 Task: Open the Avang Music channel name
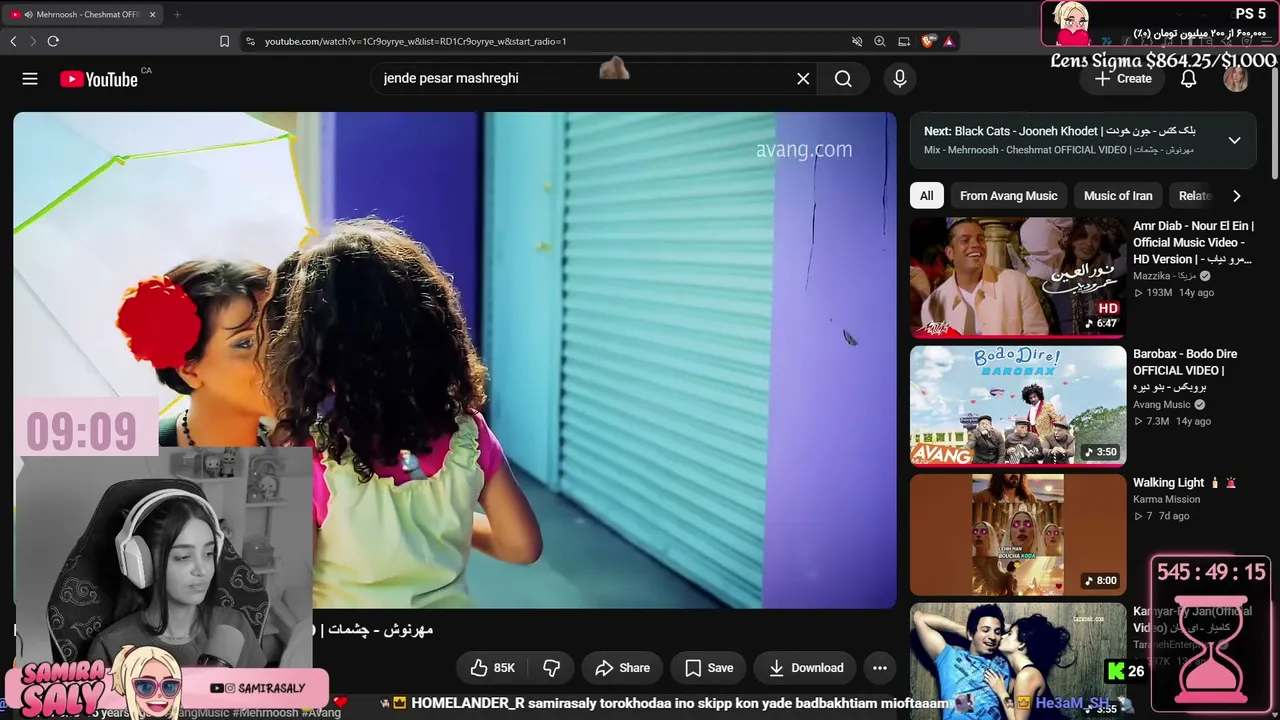[x=1162, y=405]
